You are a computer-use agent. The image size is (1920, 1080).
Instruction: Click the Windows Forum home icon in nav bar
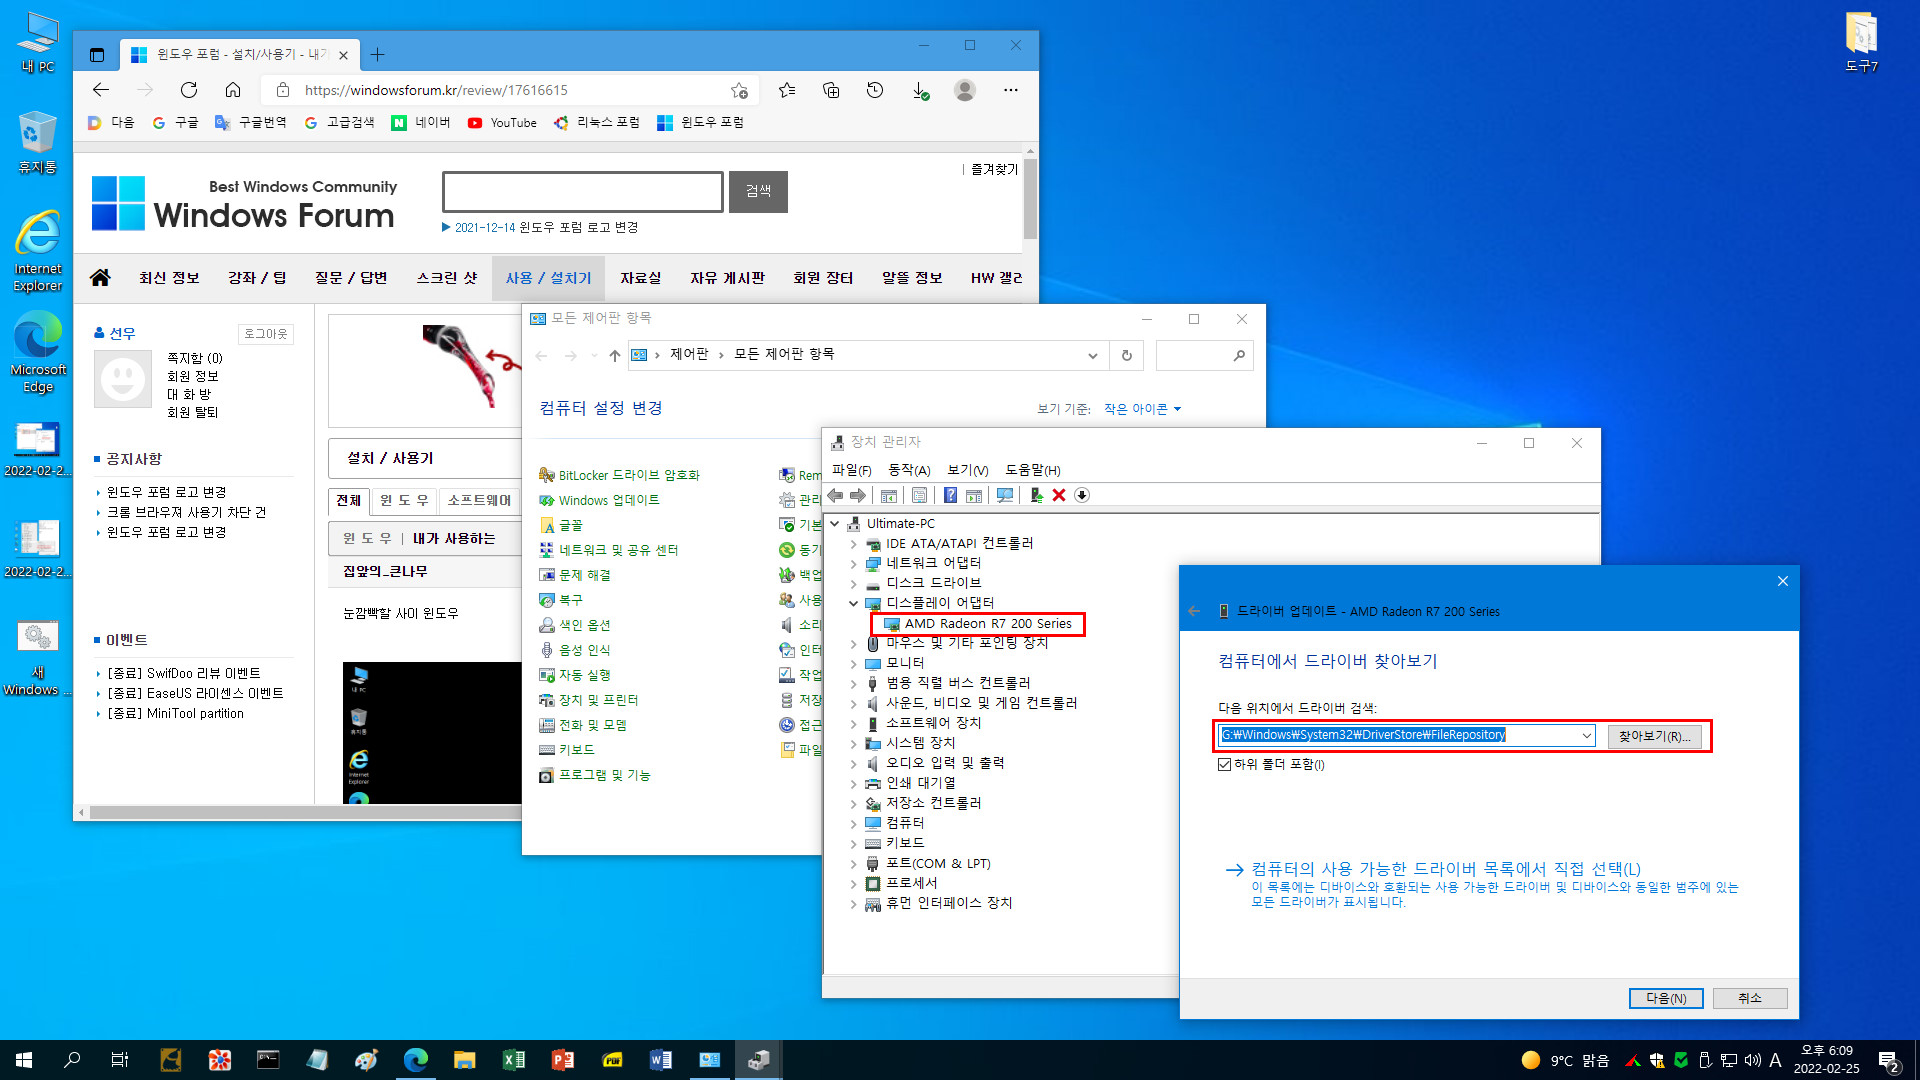click(100, 277)
